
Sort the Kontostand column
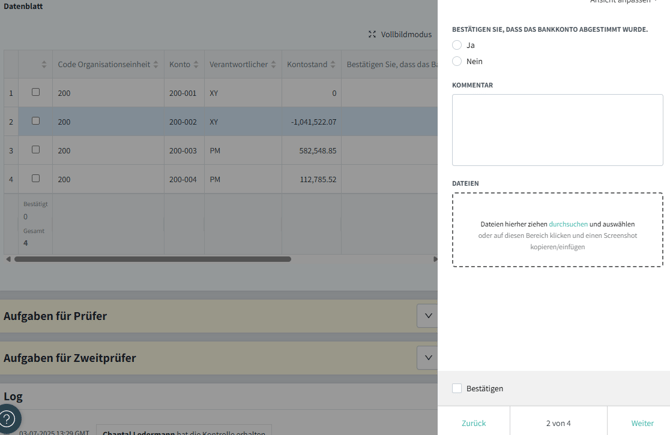(333, 65)
